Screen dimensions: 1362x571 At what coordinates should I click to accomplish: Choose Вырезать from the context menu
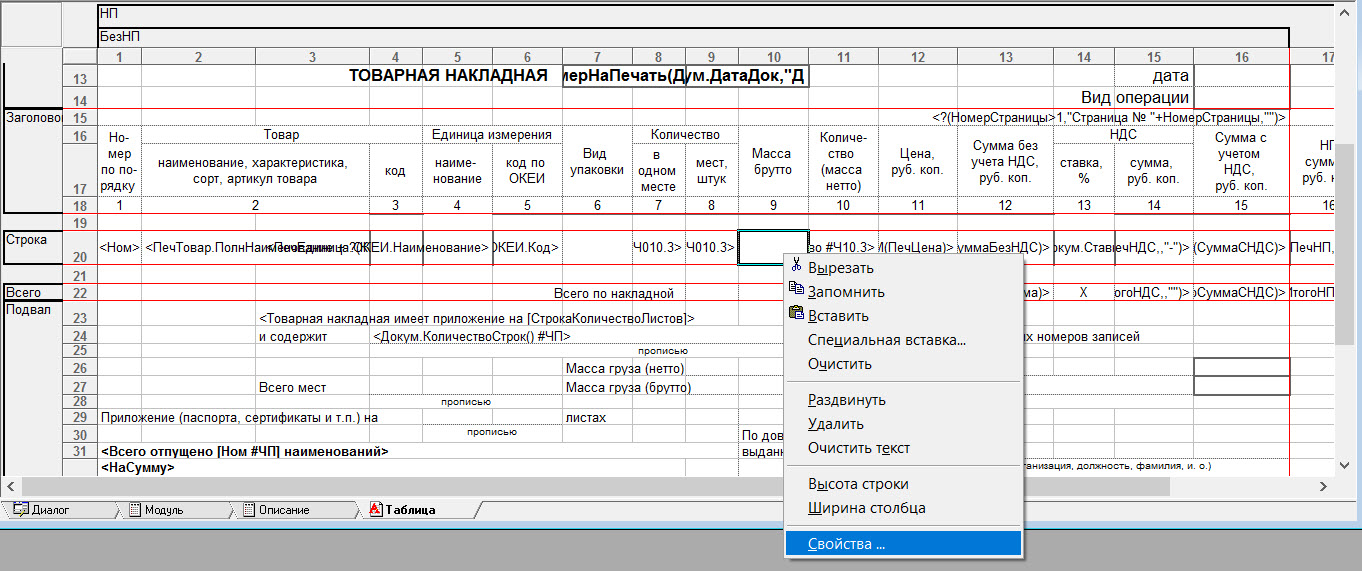click(x=903, y=268)
